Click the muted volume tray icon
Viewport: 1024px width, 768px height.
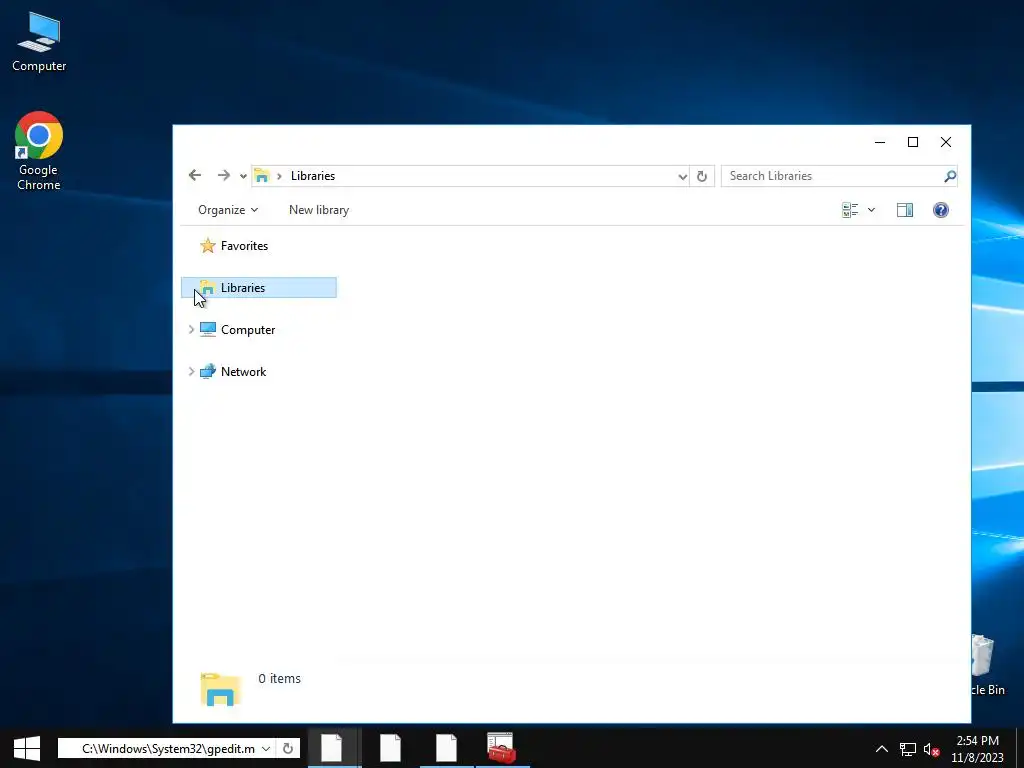(x=931, y=750)
